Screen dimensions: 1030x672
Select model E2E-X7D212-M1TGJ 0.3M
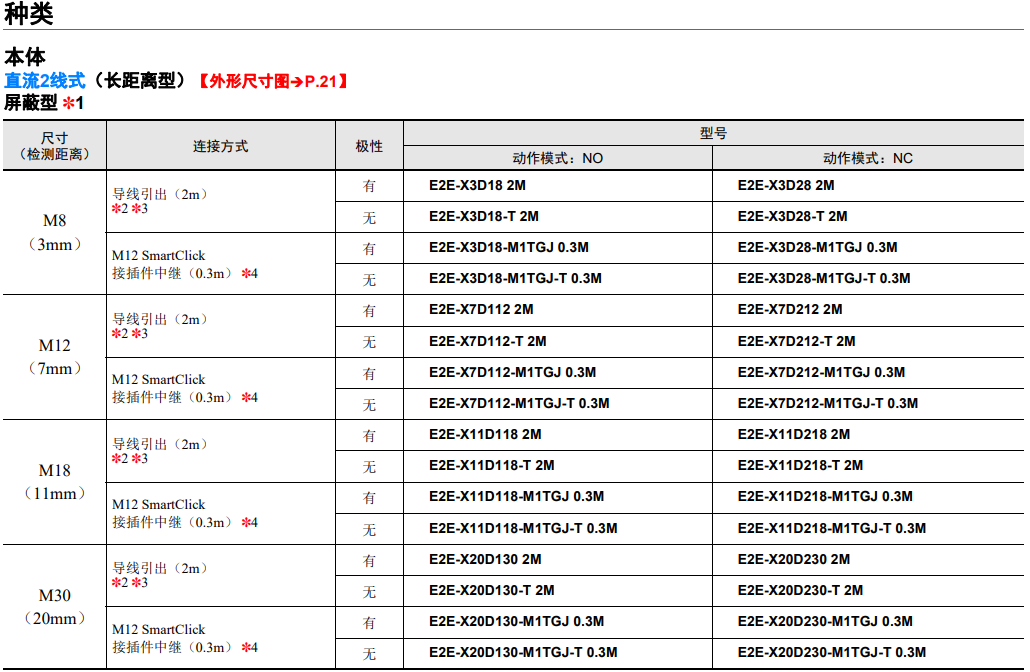822,372
